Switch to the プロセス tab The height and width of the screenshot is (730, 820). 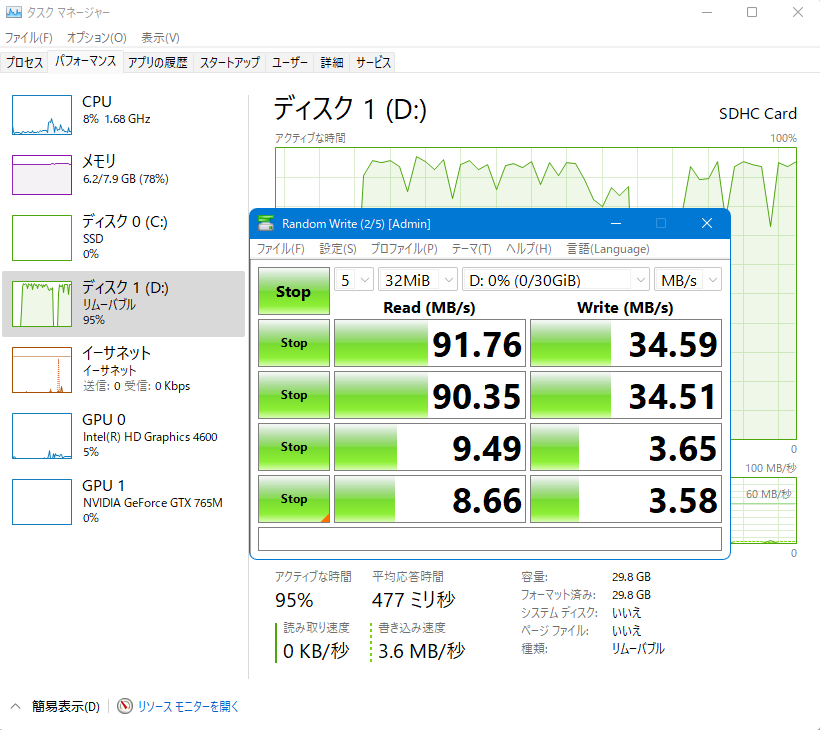(x=24, y=63)
